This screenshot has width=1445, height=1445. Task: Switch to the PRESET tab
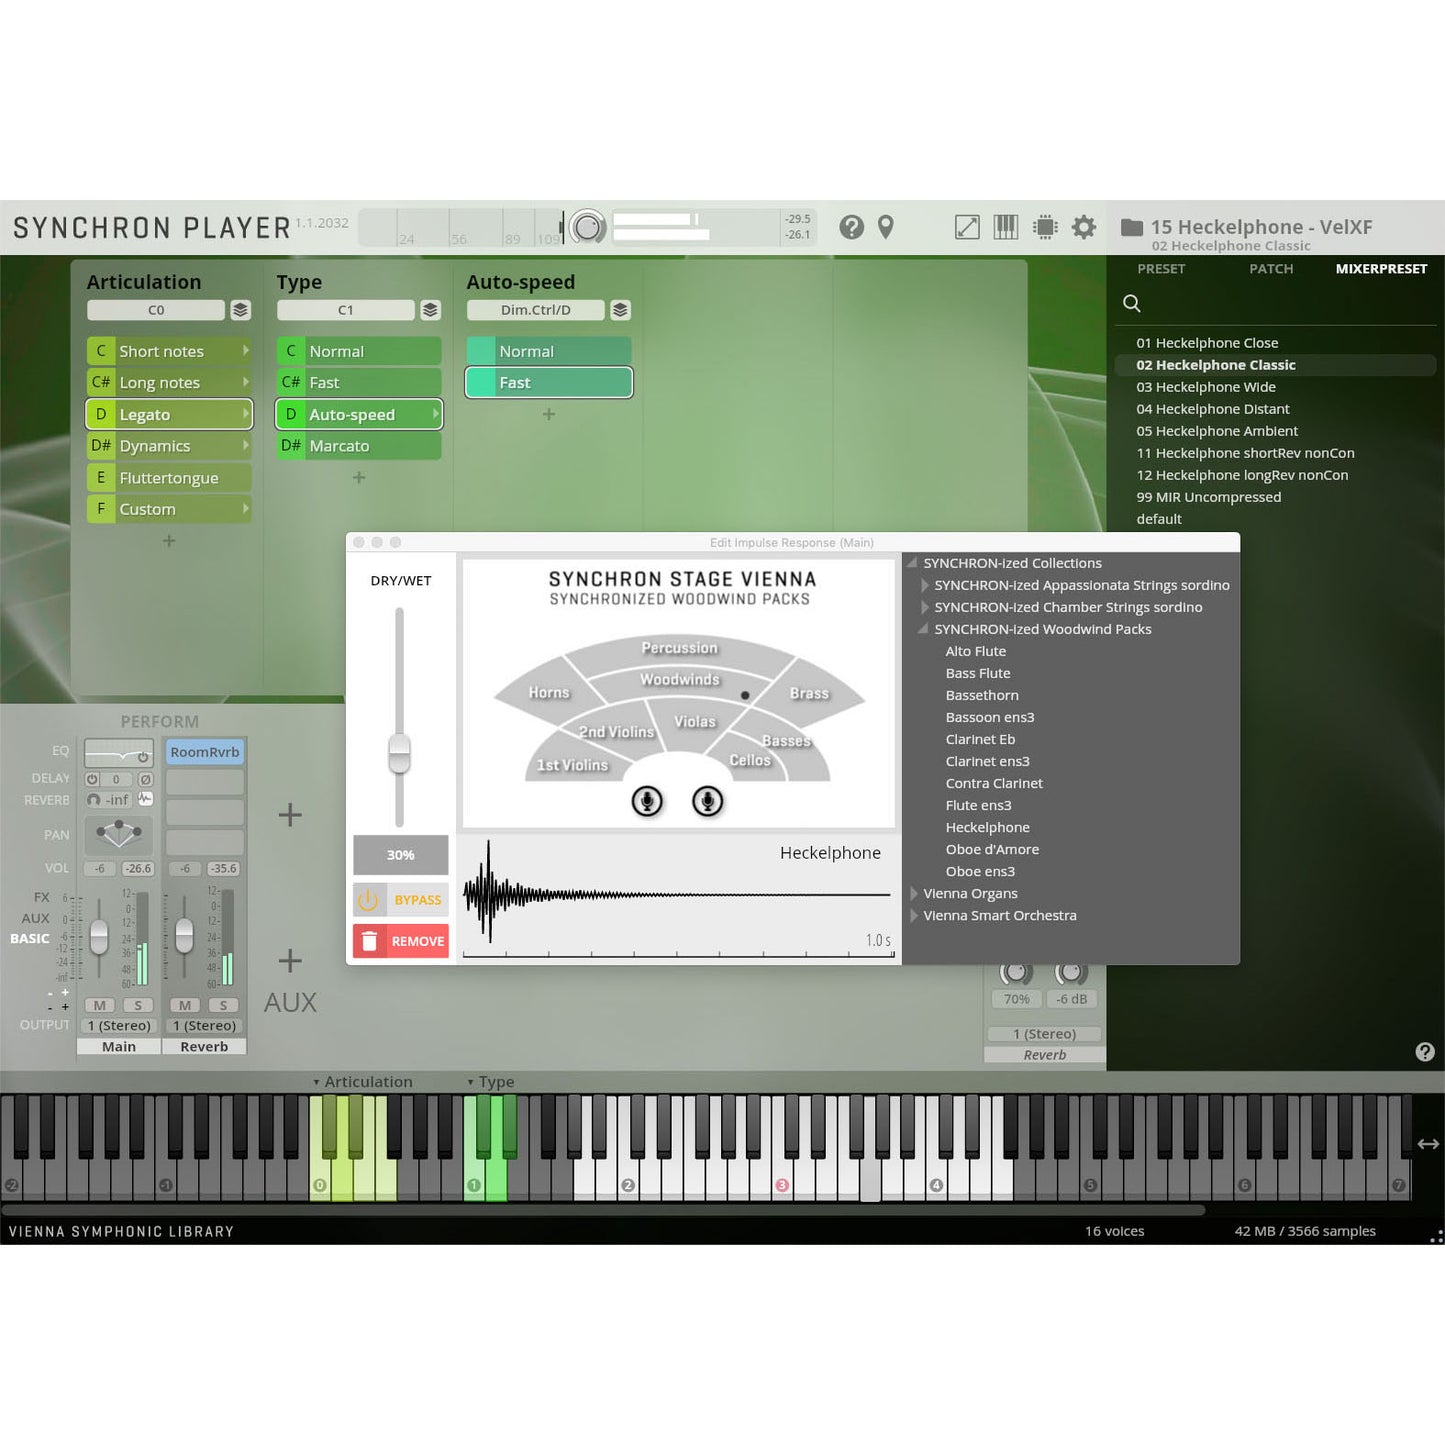coord(1160,269)
